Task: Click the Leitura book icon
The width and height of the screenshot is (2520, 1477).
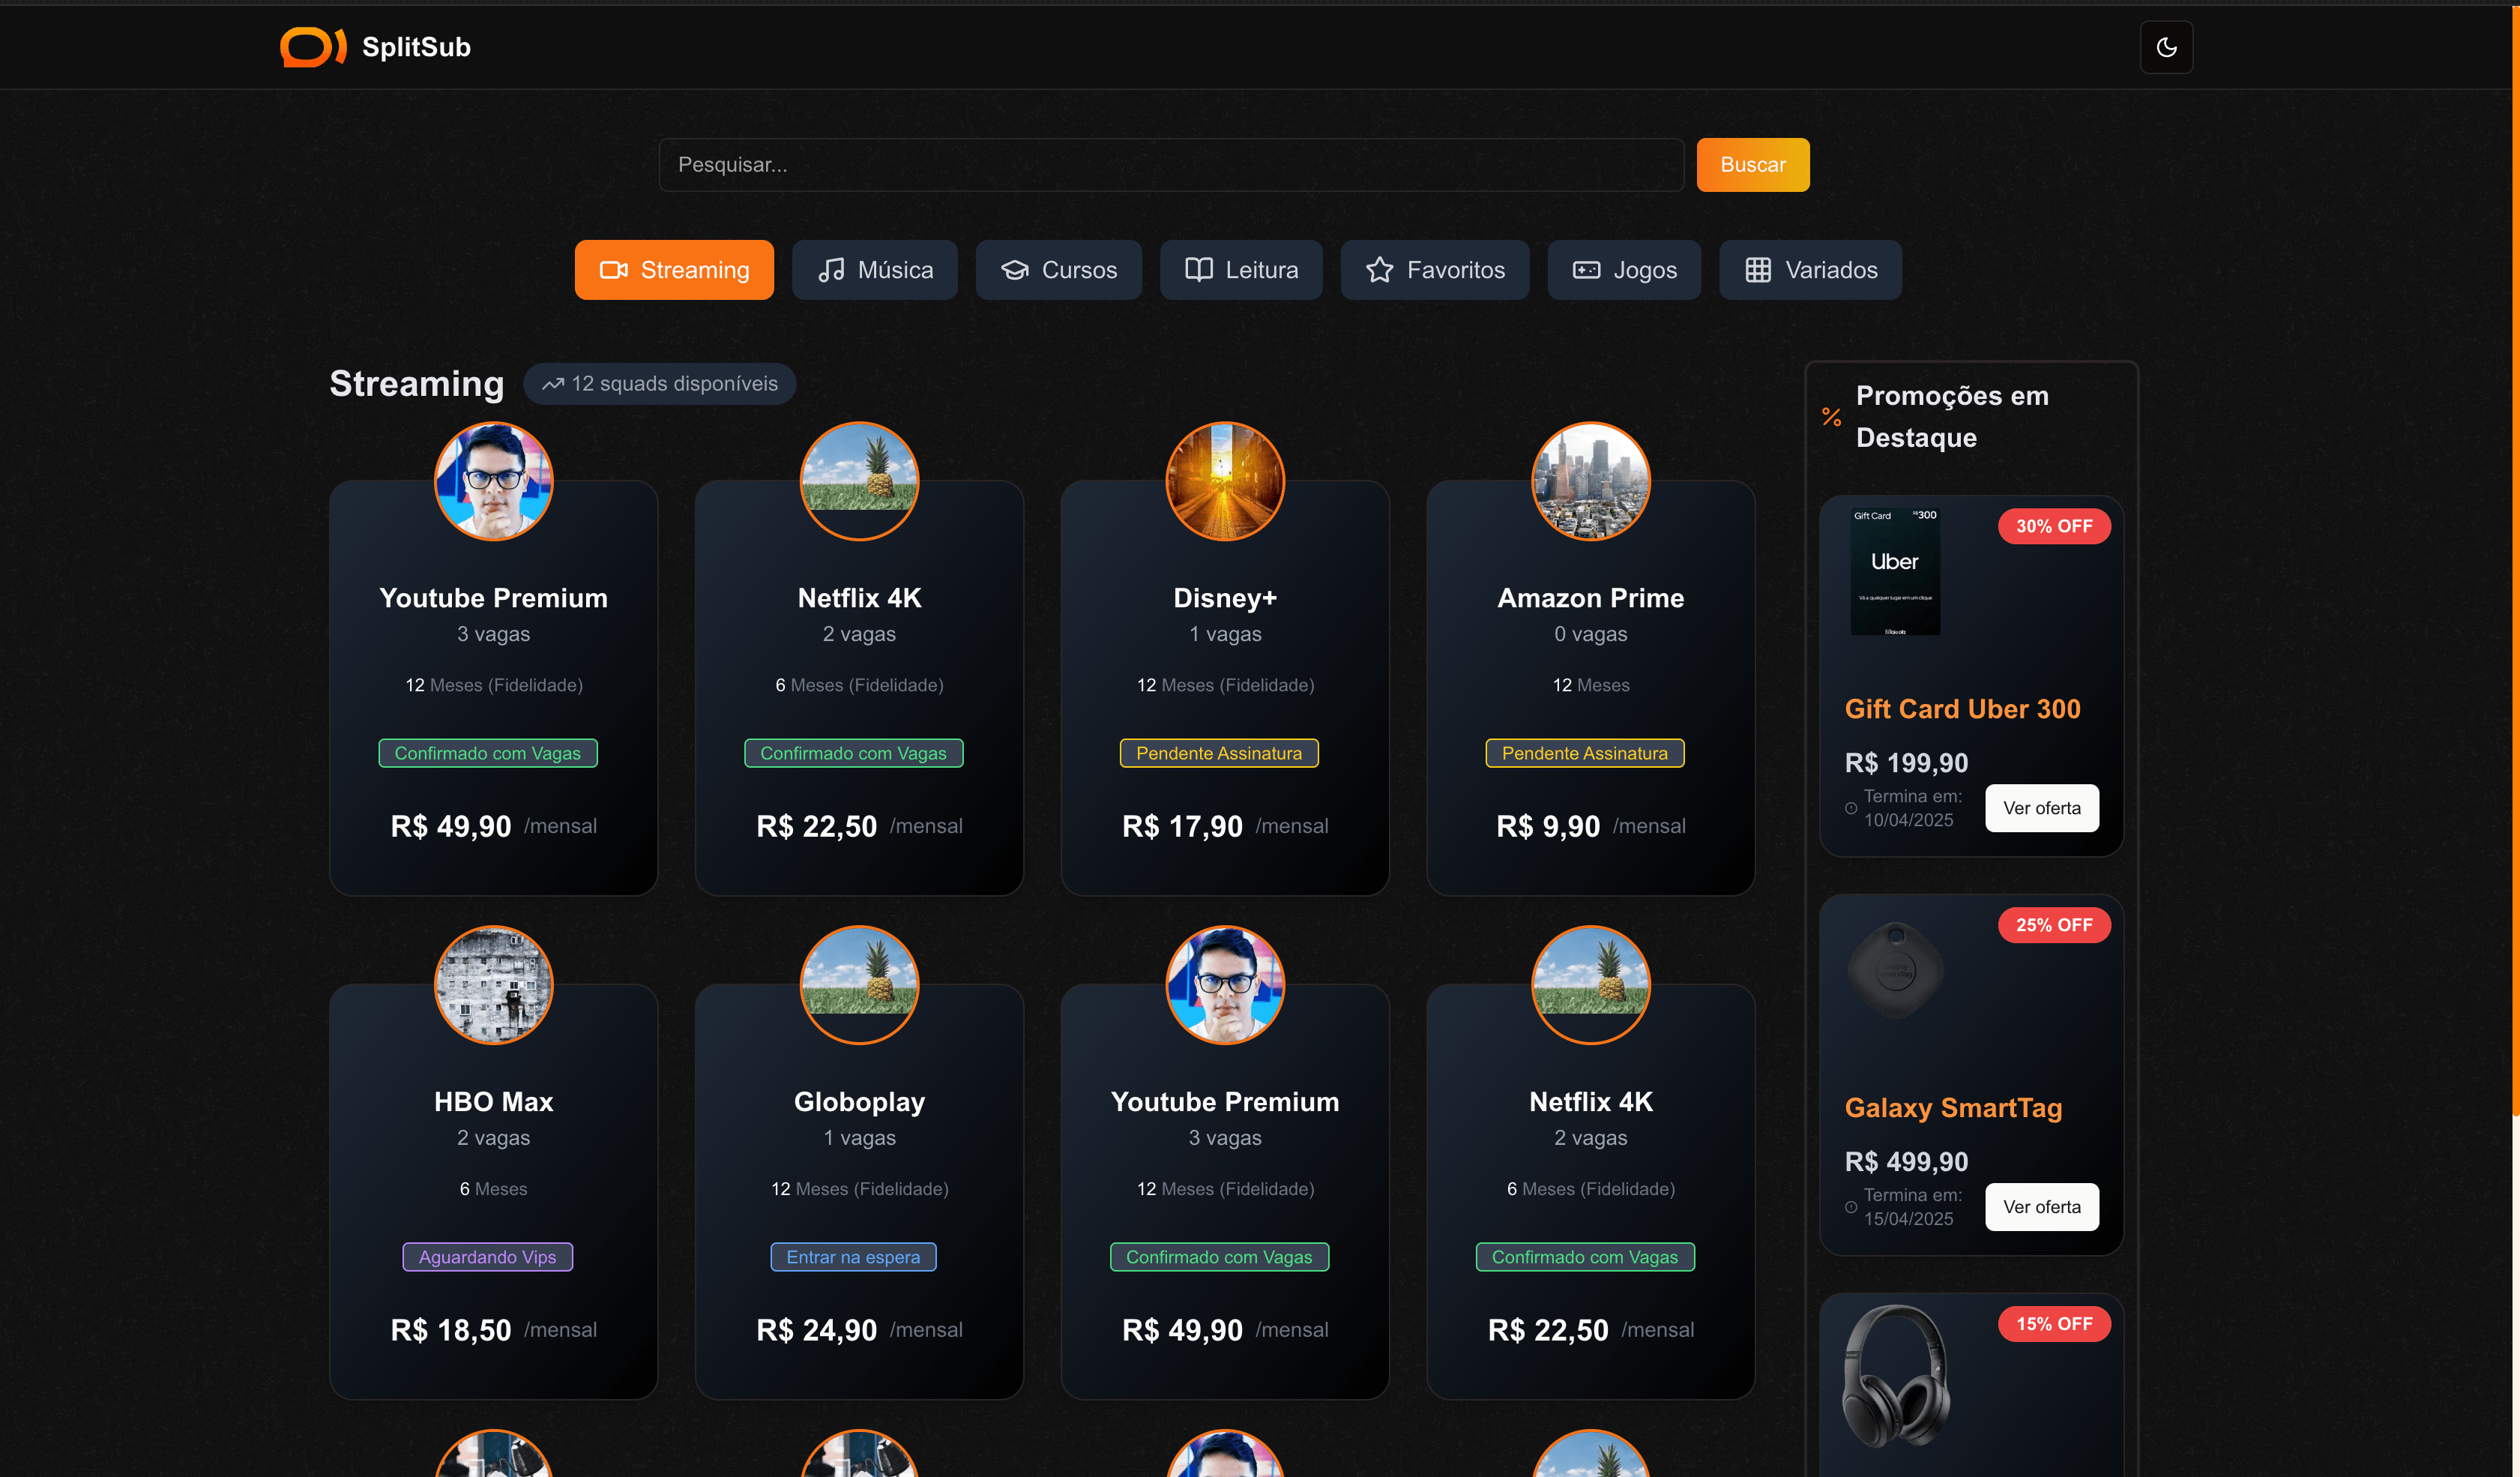Action: tap(1198, 270)
